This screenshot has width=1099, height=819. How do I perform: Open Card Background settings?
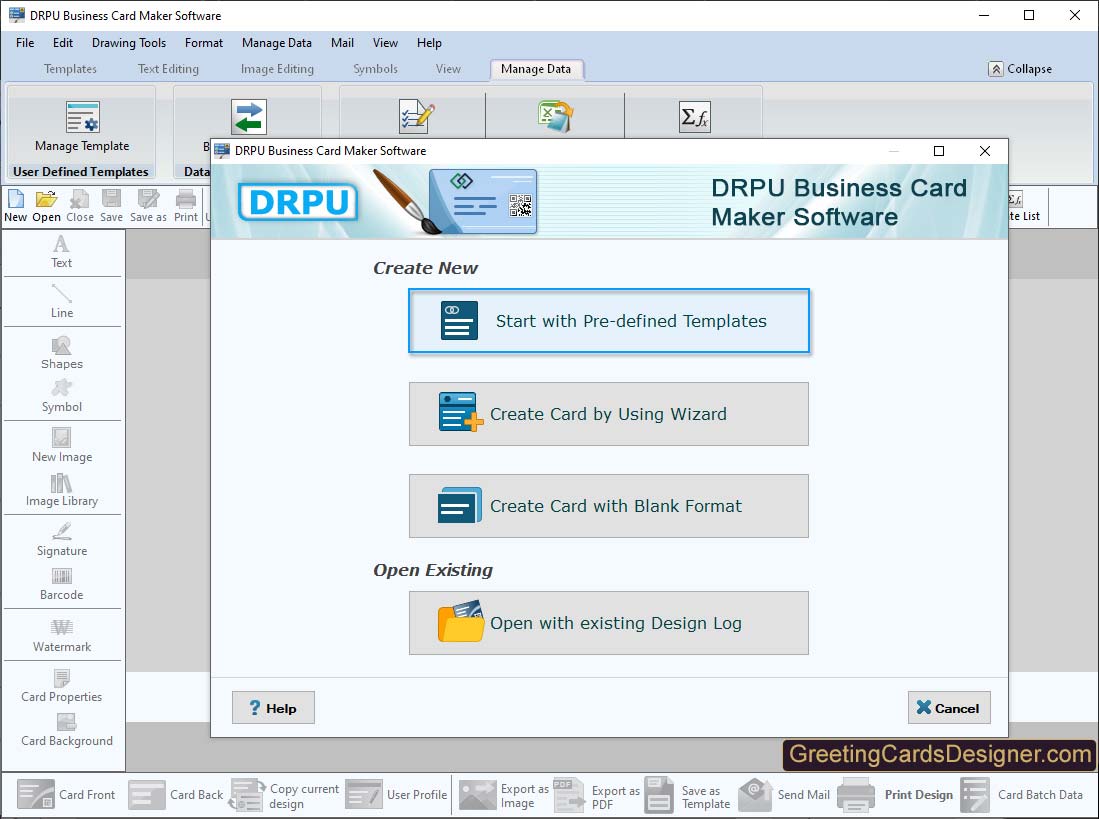pyautogui.click(x=67, y=730)
